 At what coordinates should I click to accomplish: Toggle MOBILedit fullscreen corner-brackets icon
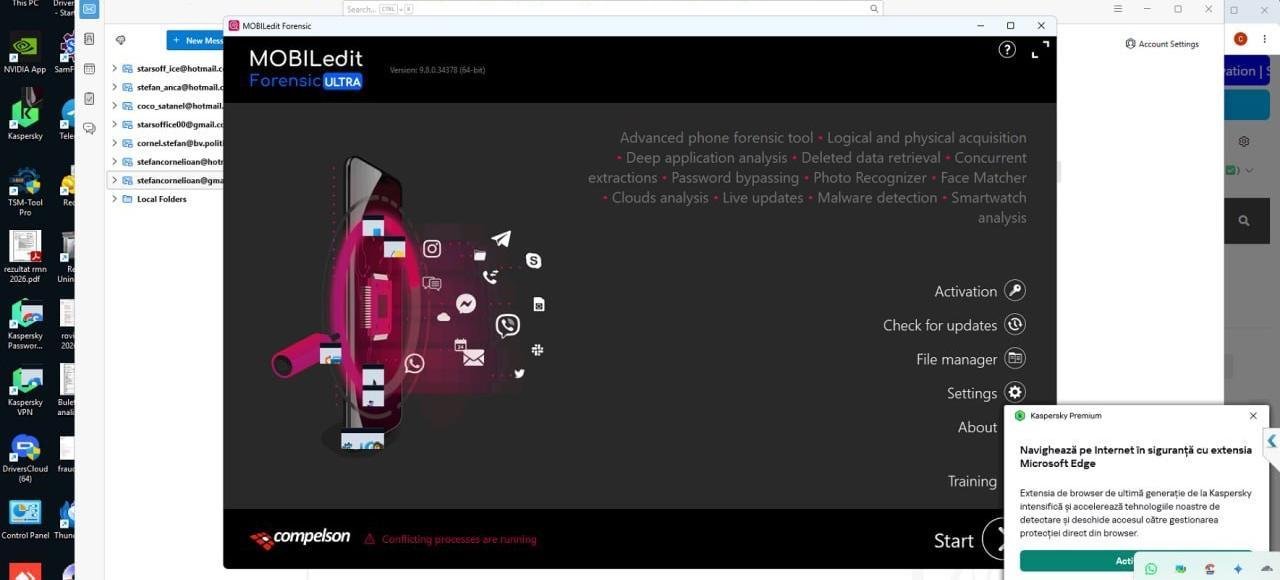[x=1041, y=49]
